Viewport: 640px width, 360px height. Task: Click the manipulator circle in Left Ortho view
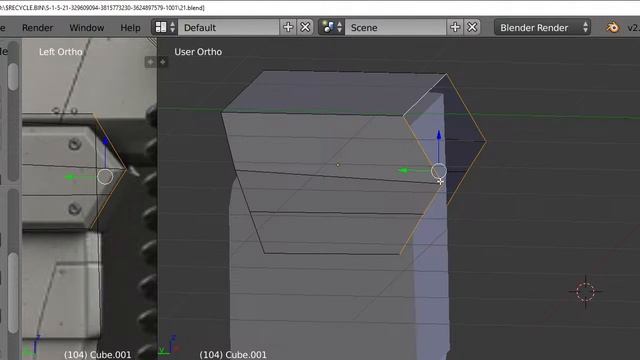coord(105,177)
